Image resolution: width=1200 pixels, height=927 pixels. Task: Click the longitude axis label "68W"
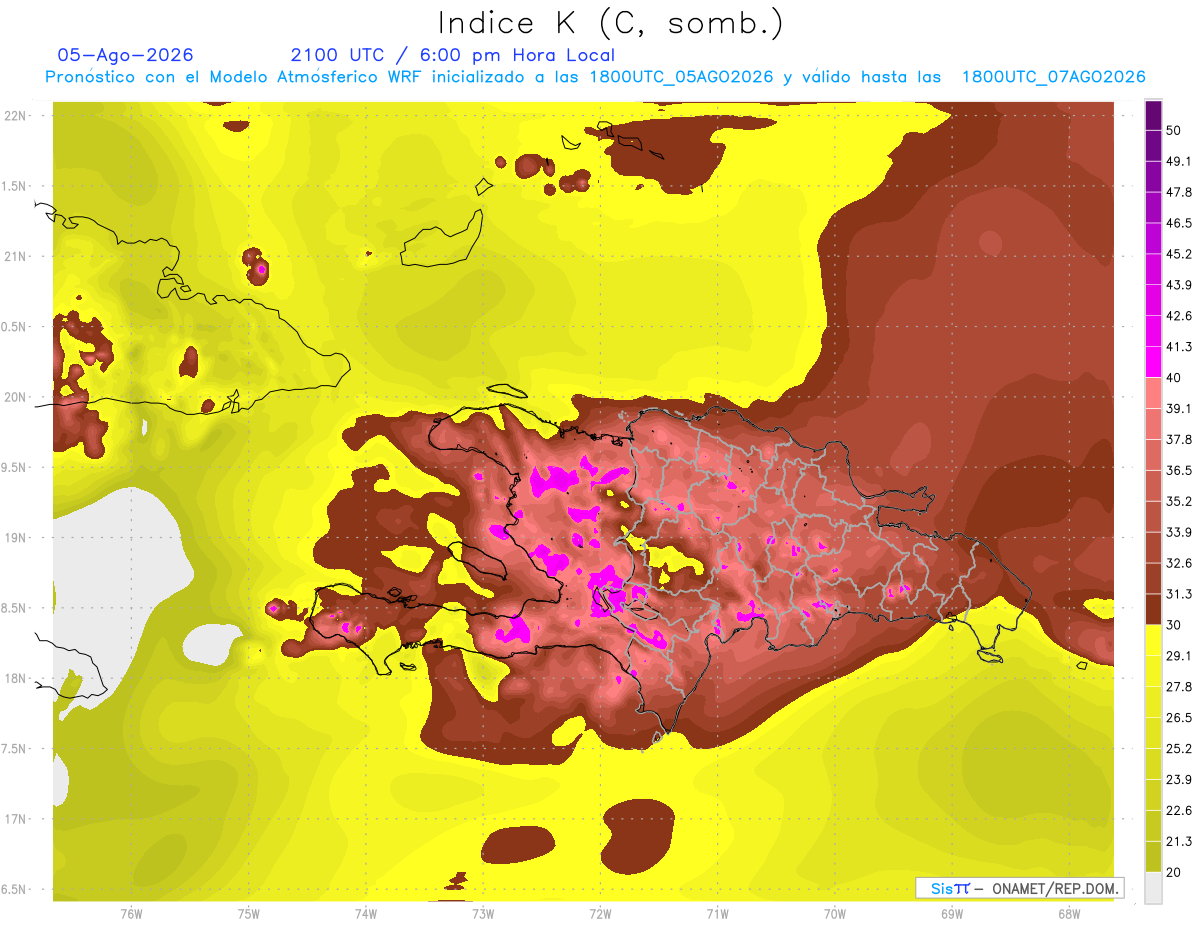1069,913
